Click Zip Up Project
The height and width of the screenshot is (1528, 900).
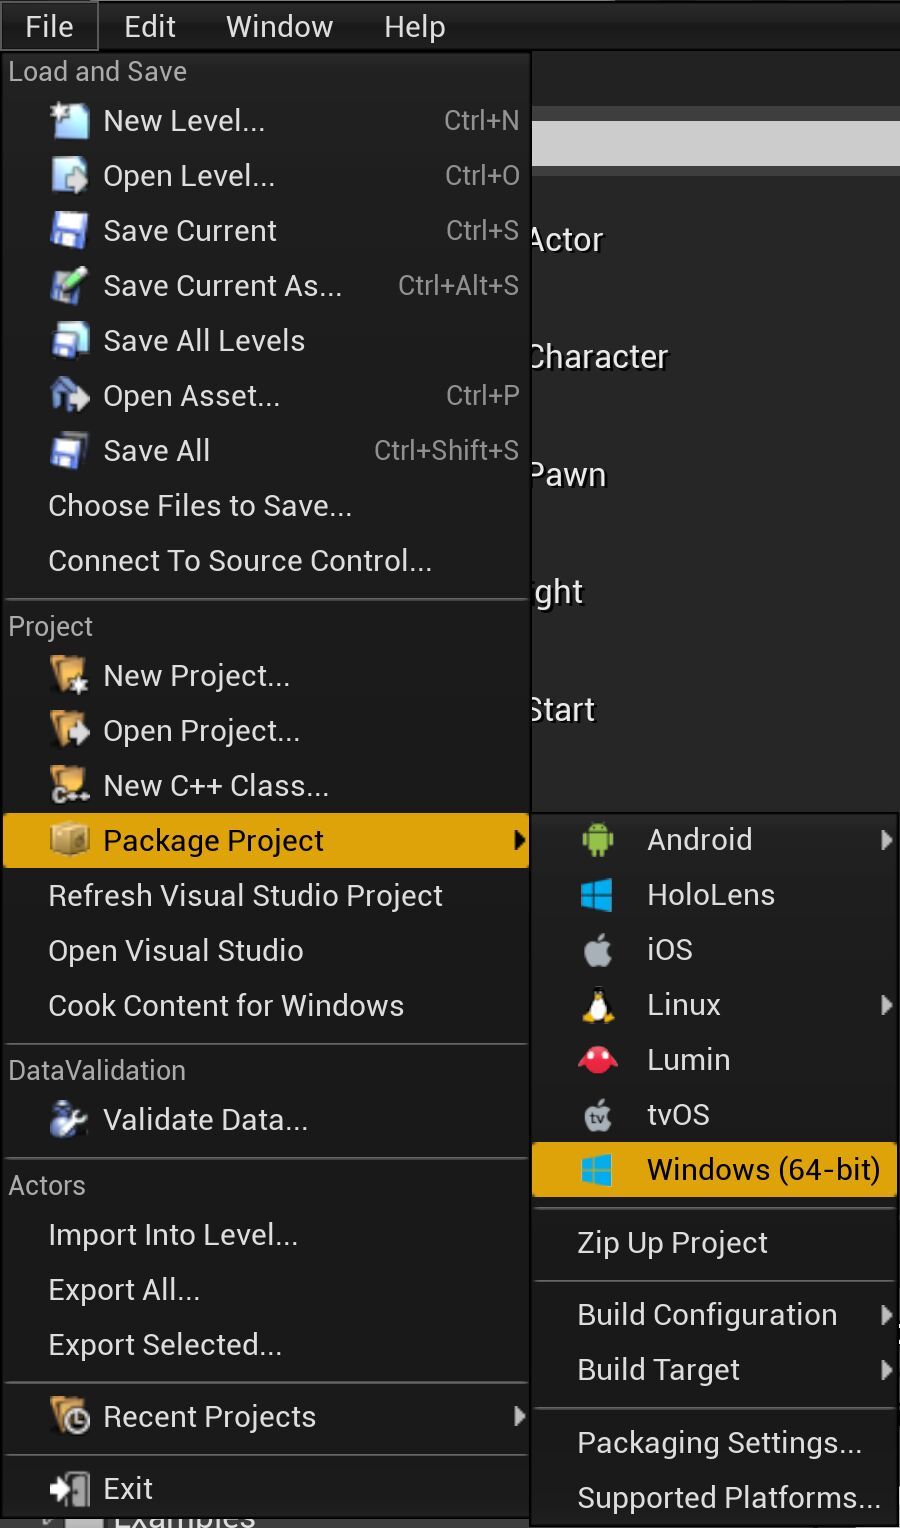672,1242
